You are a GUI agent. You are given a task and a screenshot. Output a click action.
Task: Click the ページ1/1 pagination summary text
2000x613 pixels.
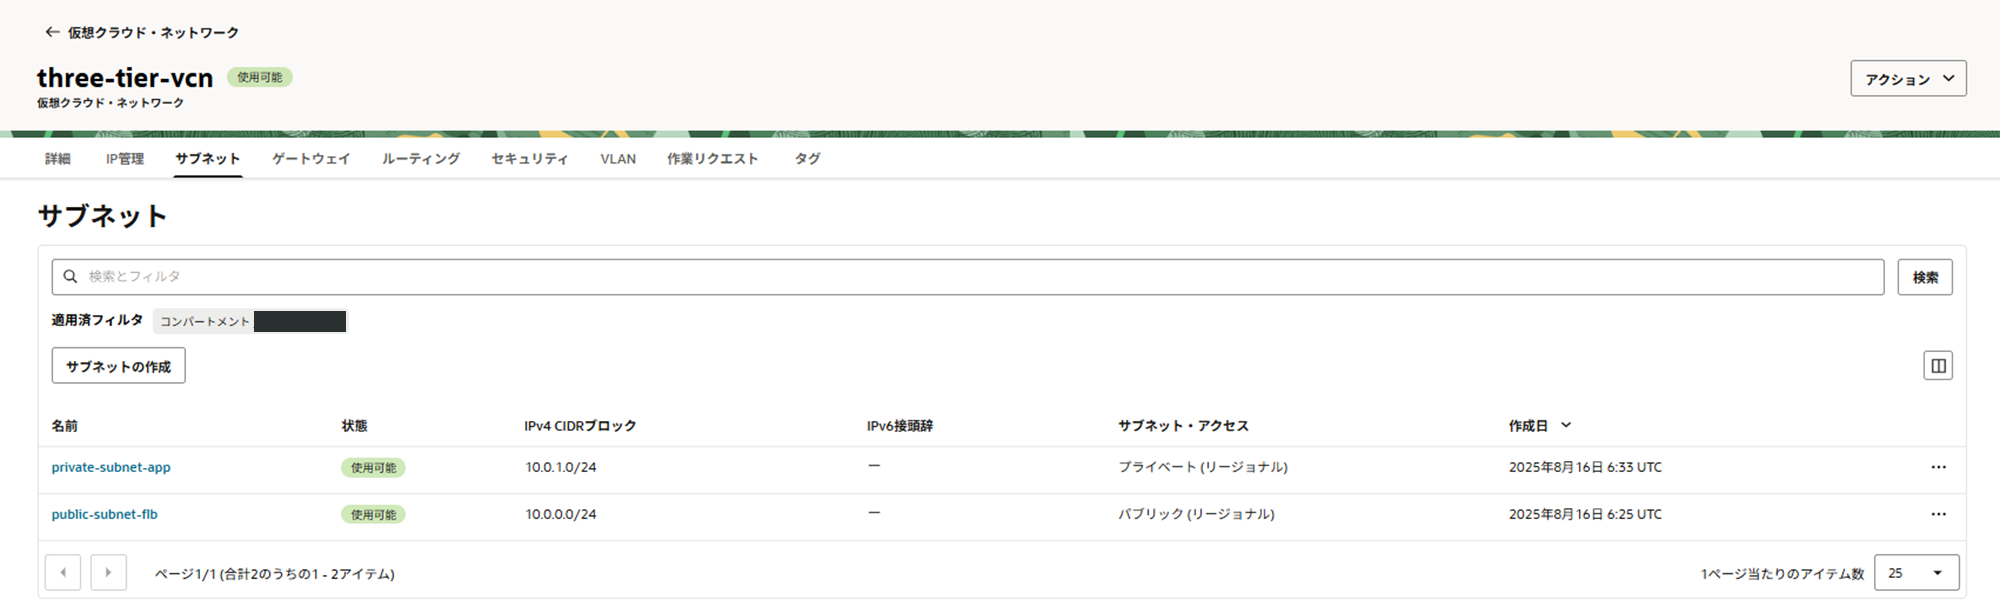pos(275,574)
